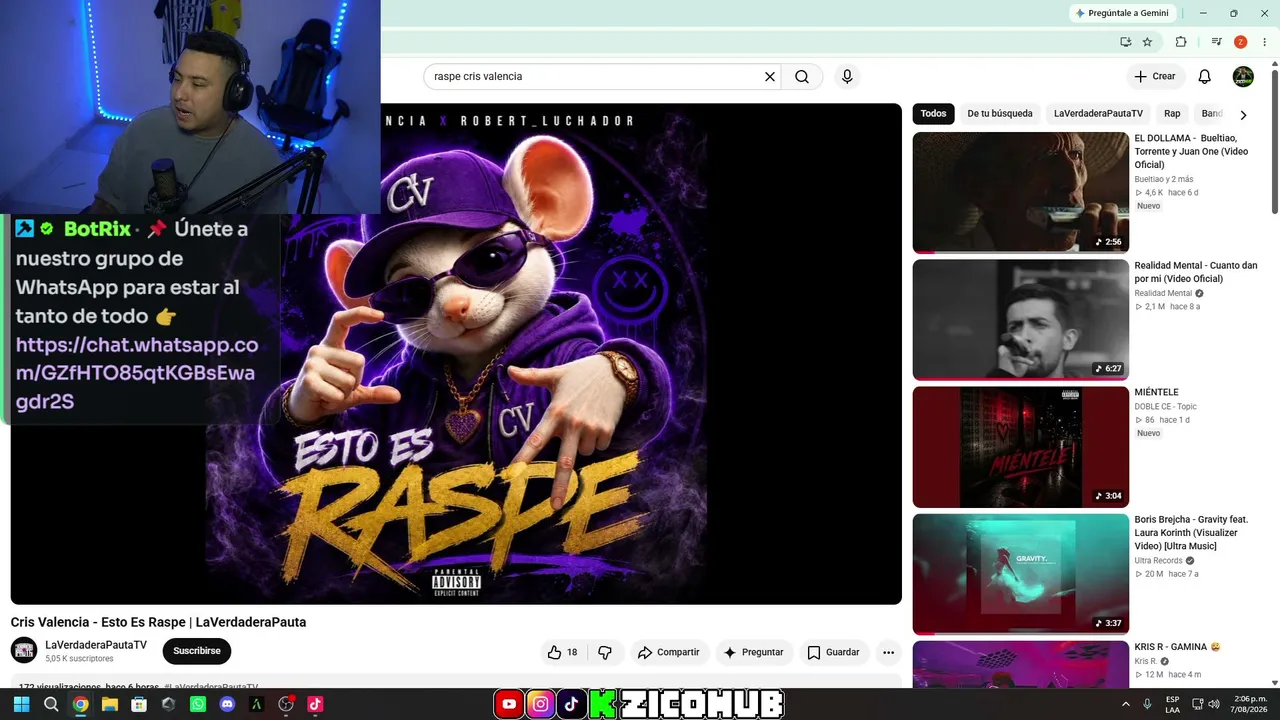The image size is (1280, 720).
Task: Bookmark this page with the star icon
Action: [1147, 42]
